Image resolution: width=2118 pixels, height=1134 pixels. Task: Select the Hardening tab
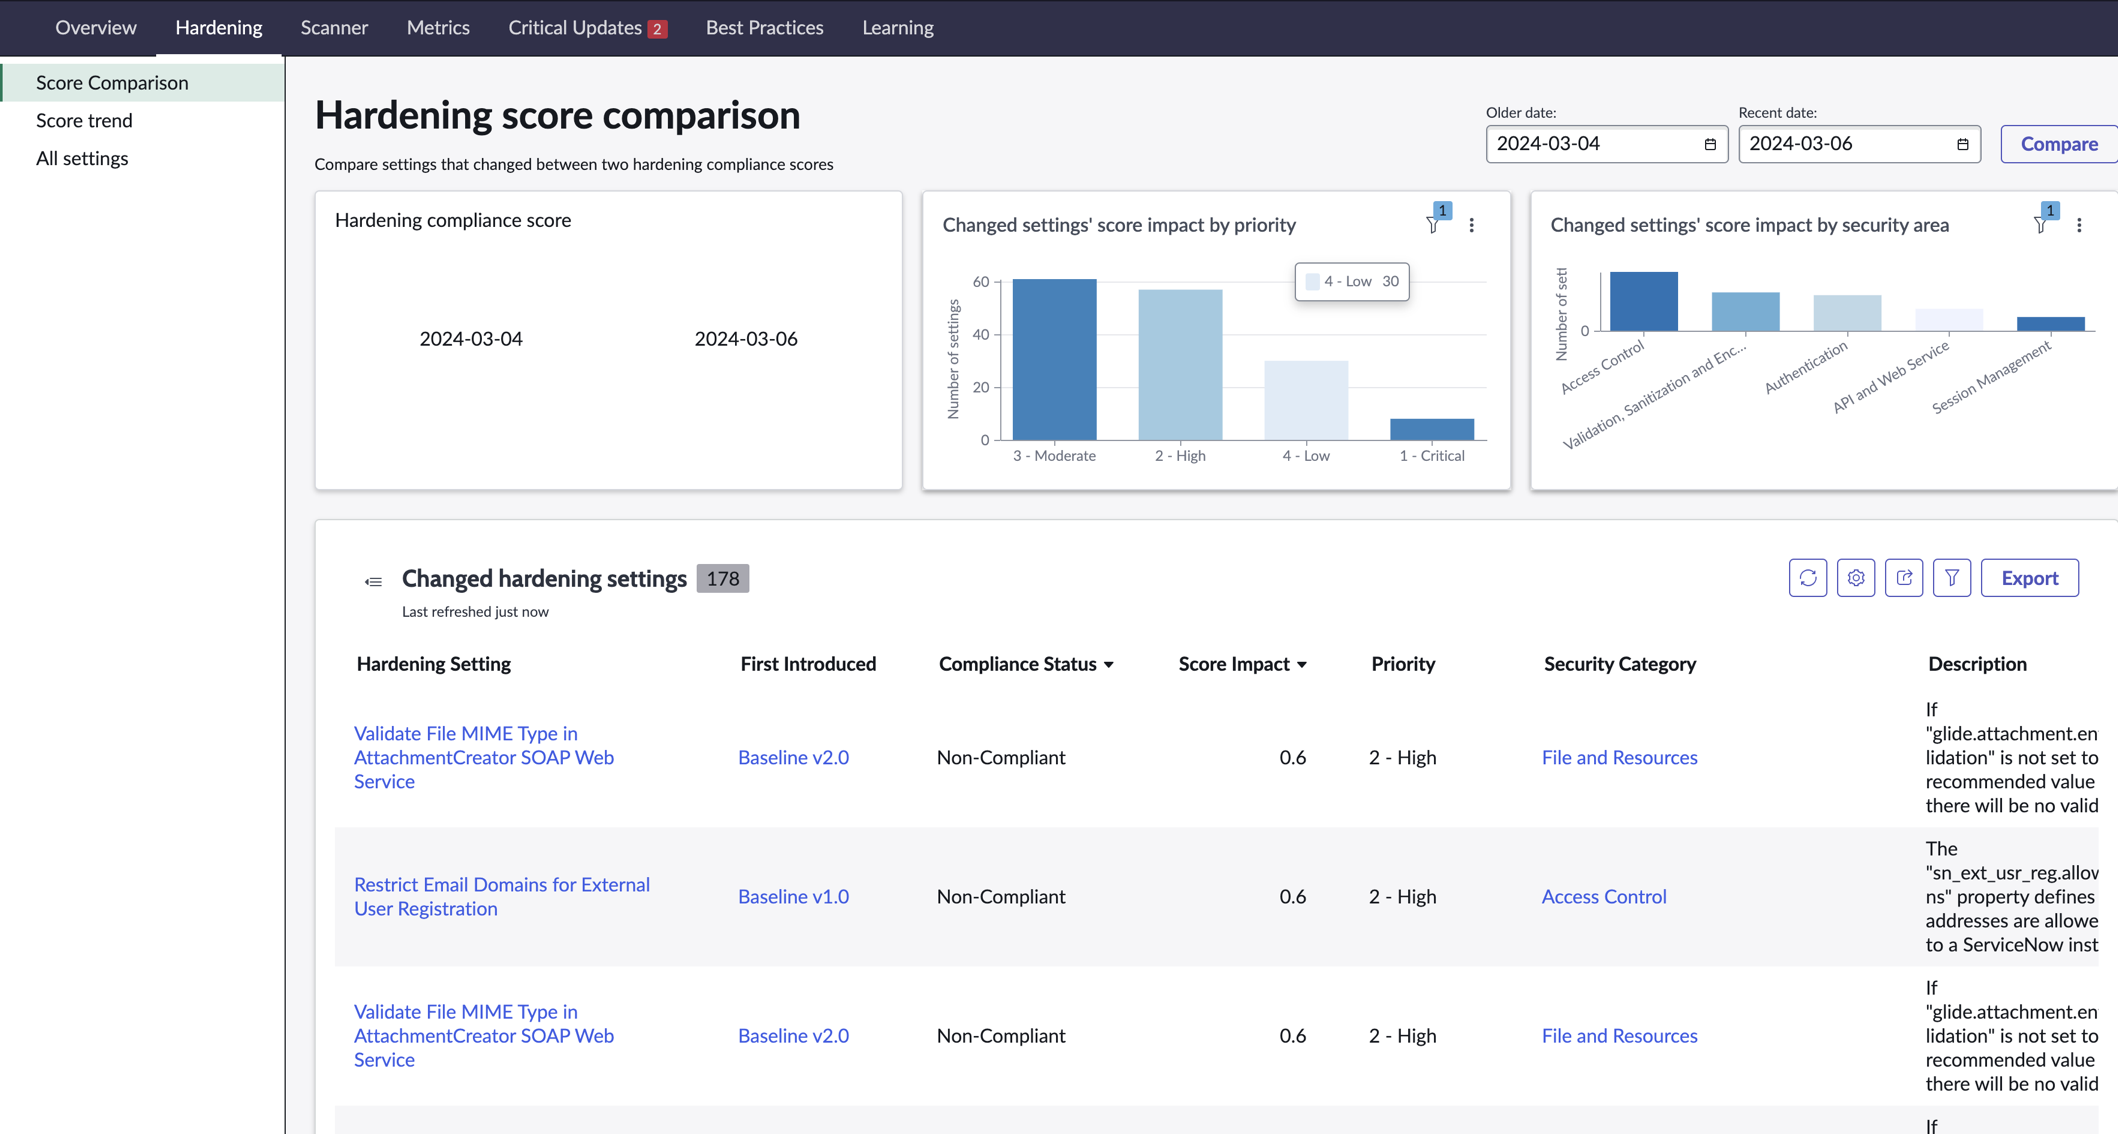point(219,27)
